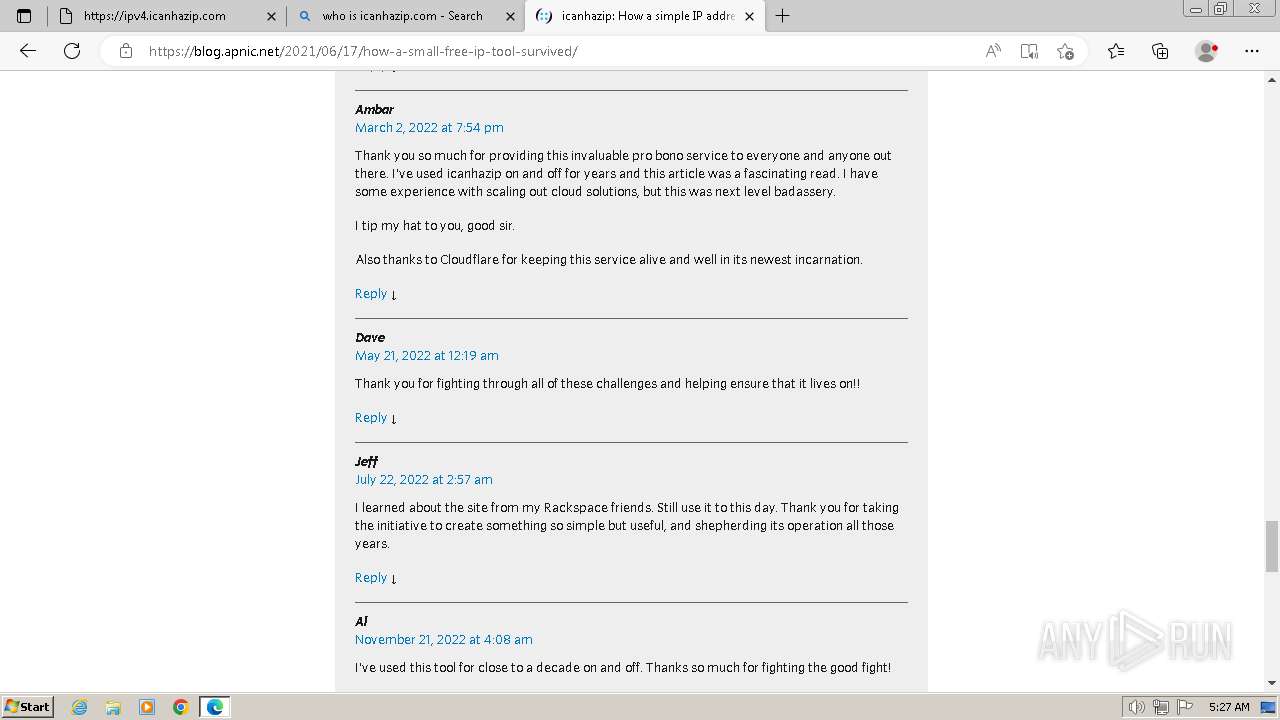Open the Action Center flag icon
The image size is (1280, 720).
(x=1184, y=707)
